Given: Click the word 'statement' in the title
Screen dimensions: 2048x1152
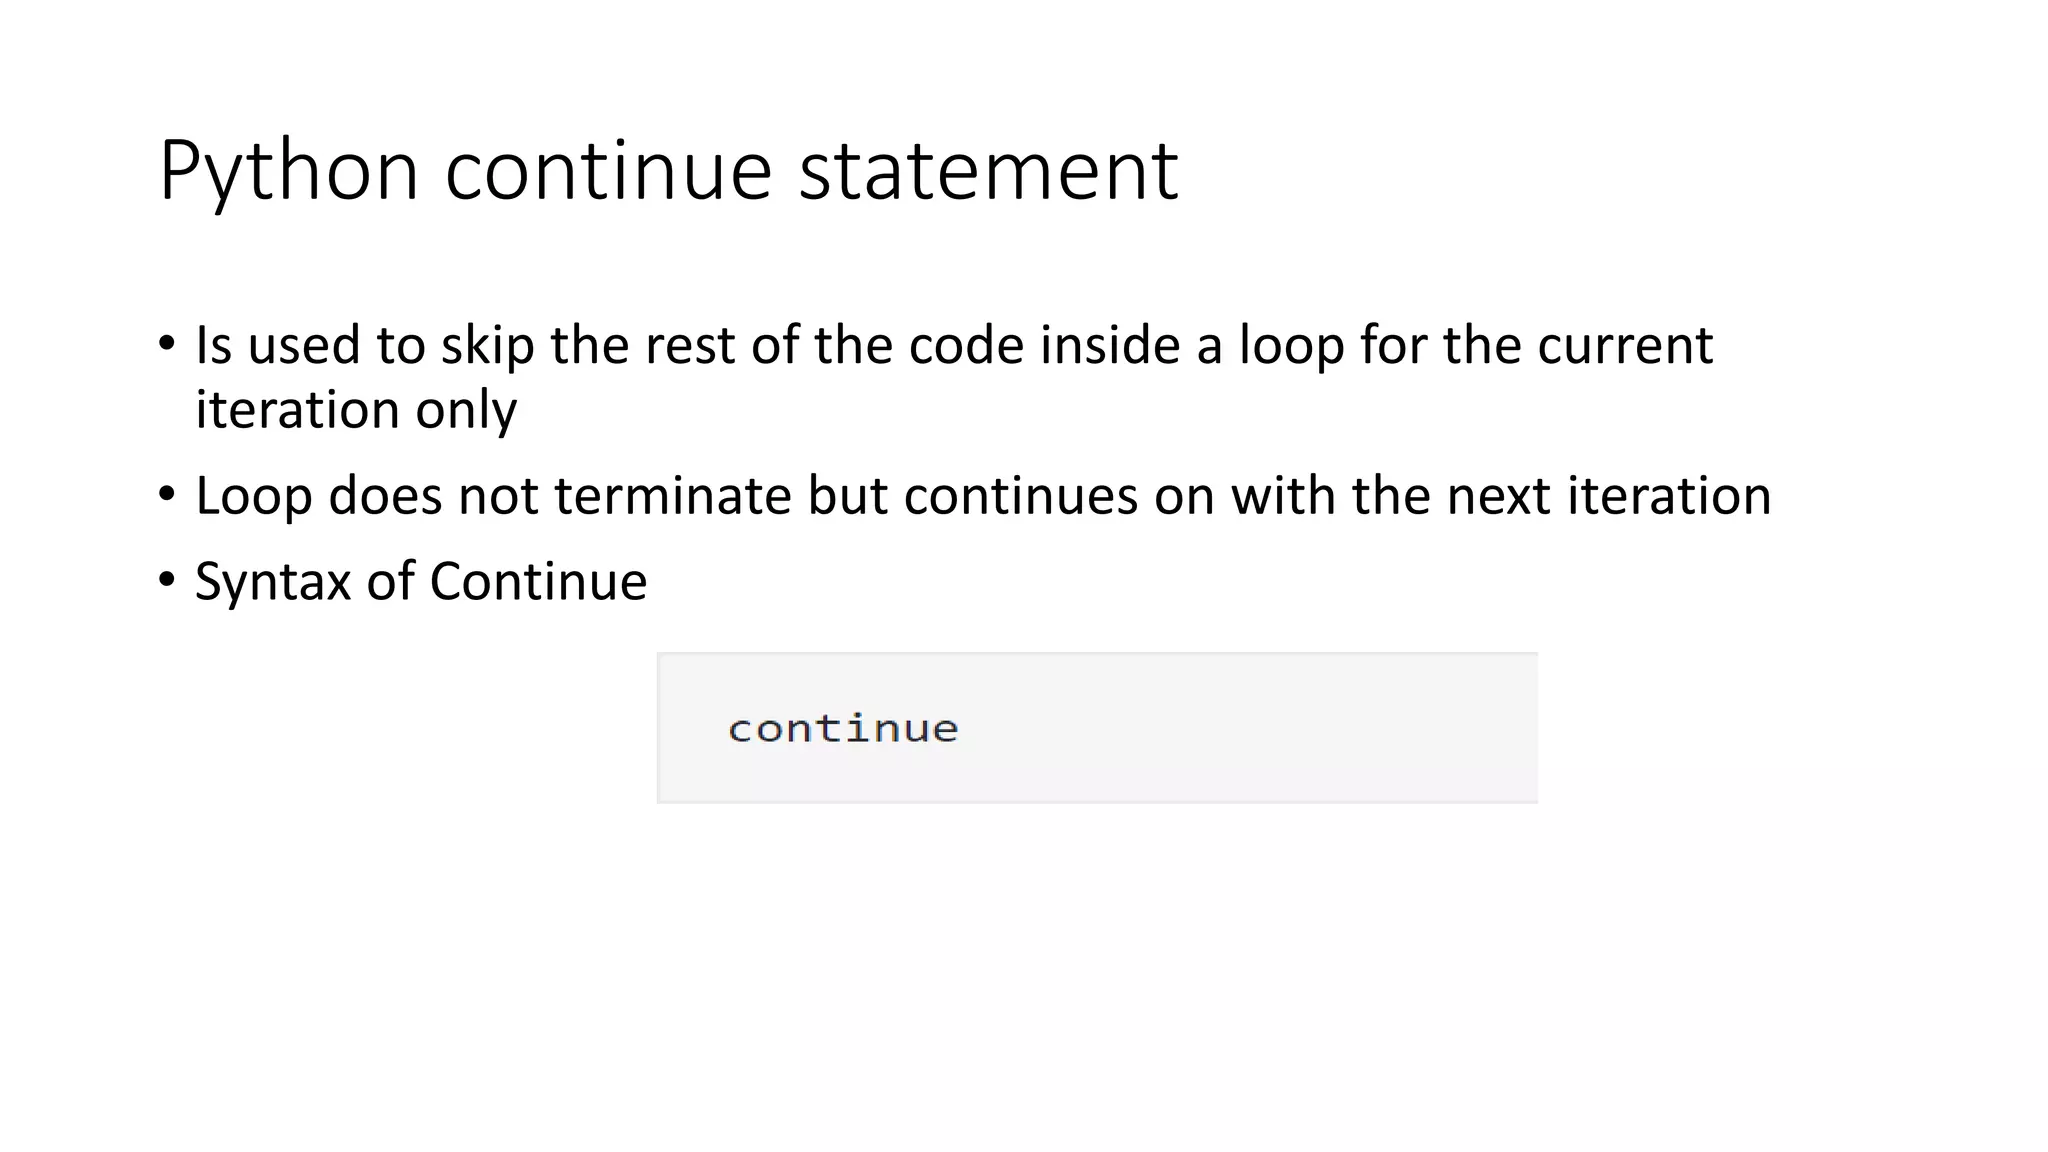Looking at the screenshot, I should click(988, 170).
